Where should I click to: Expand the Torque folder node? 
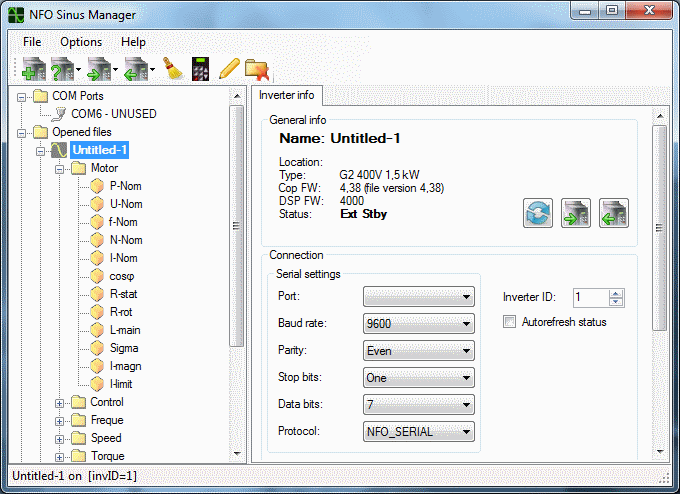click(x=59, y=457)
